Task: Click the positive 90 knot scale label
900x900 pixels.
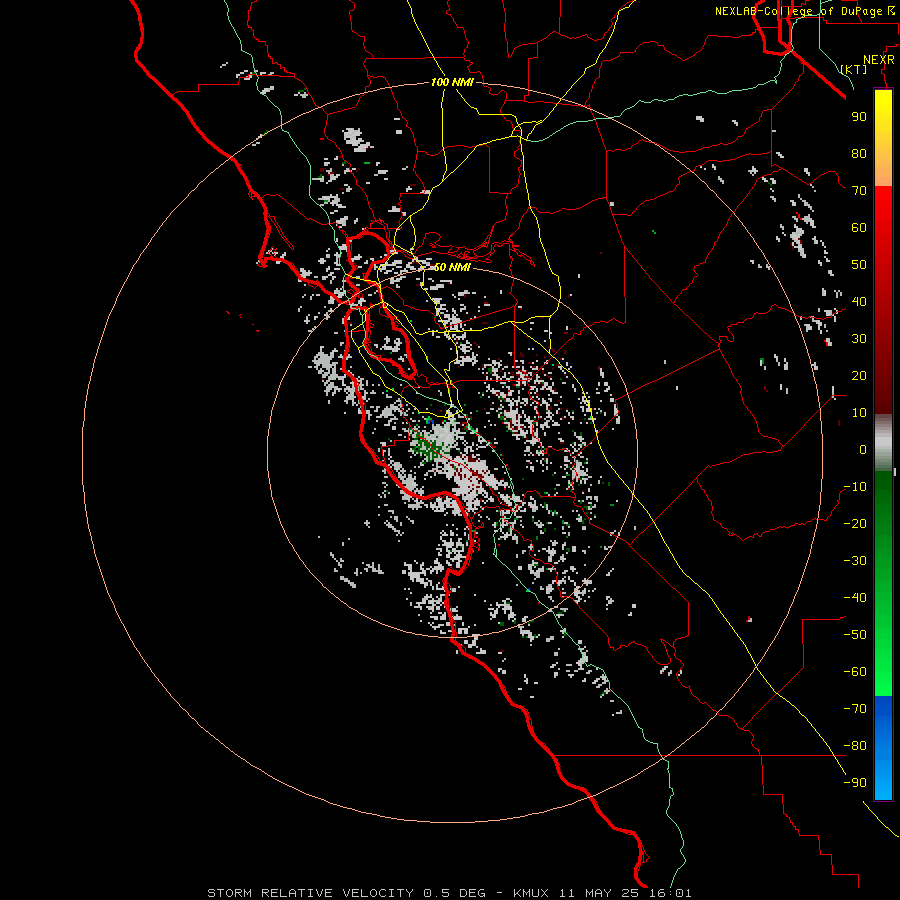Action: pos(859,117)
